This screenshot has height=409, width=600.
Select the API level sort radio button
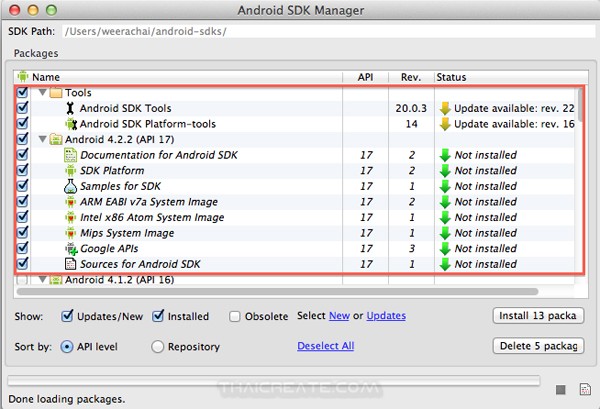[67, 347]
